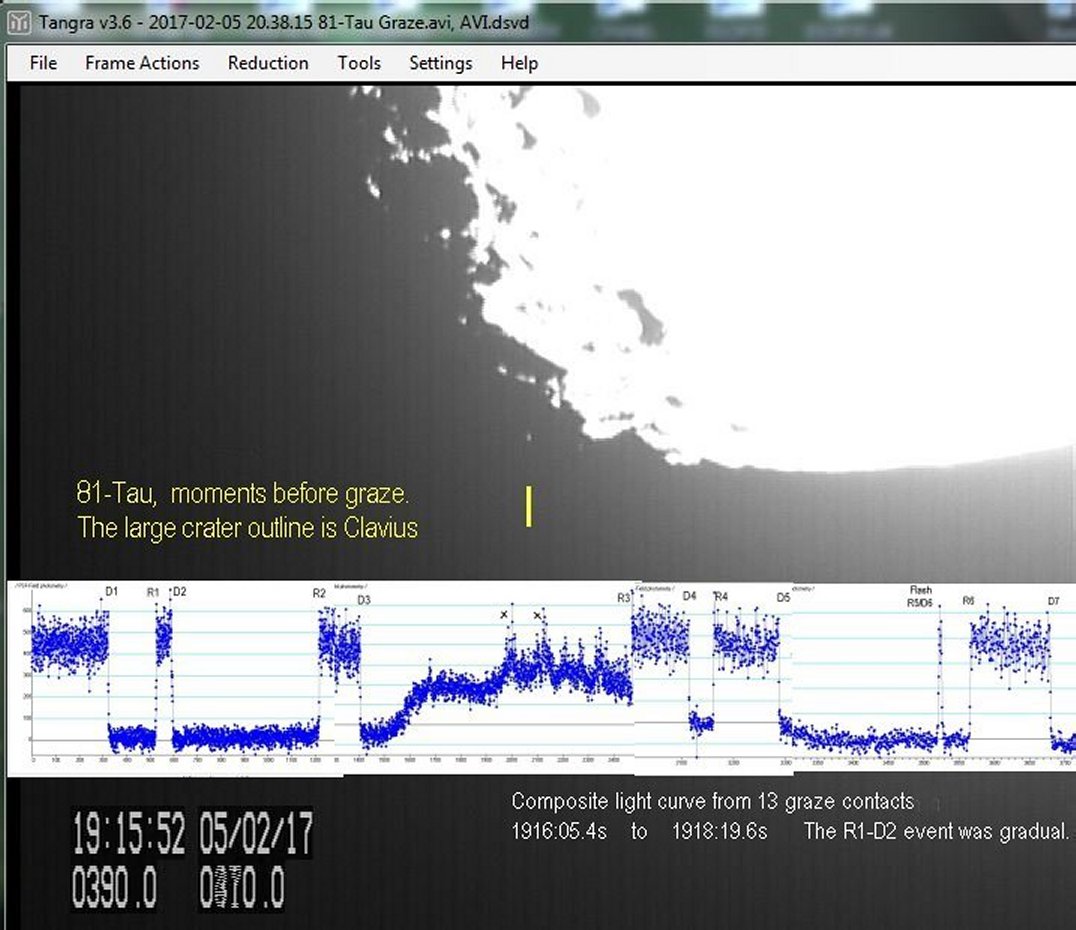The width and height of the screenshot is (1076, 930).
Task: Click the 19:15:52 timestamp overlay
Action: coord(128,834)
